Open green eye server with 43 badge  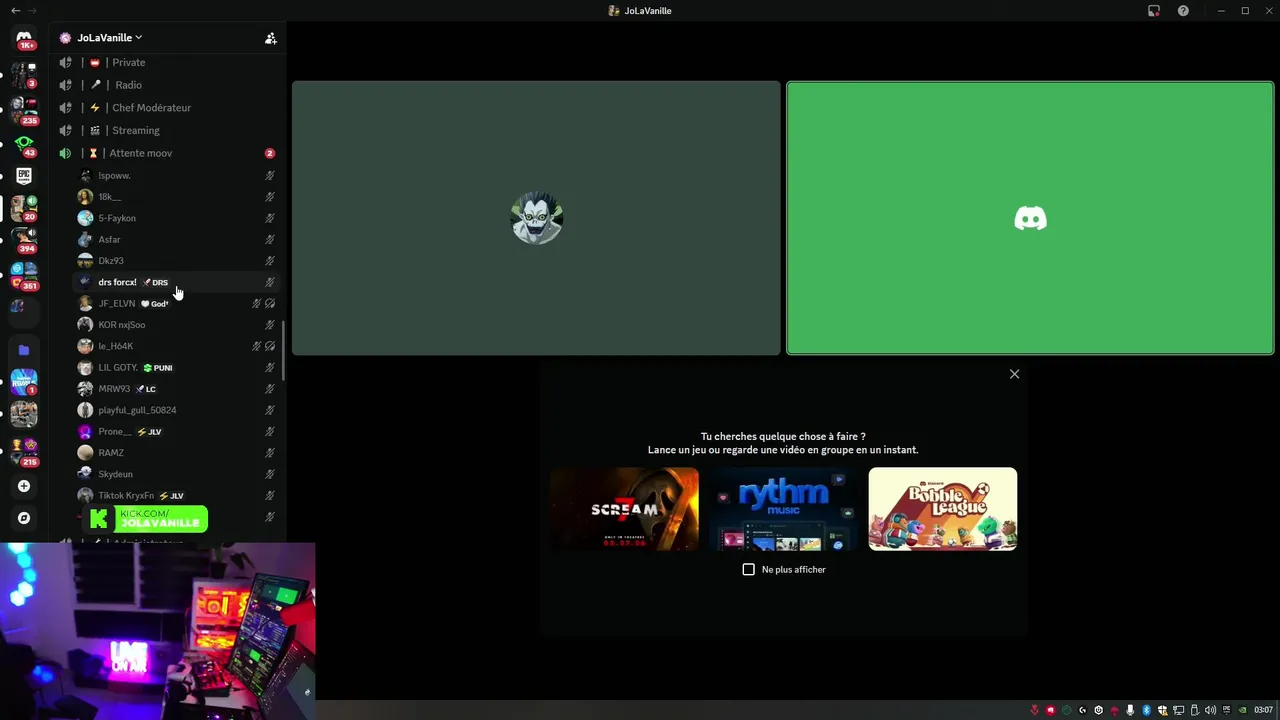click(24, 143)
